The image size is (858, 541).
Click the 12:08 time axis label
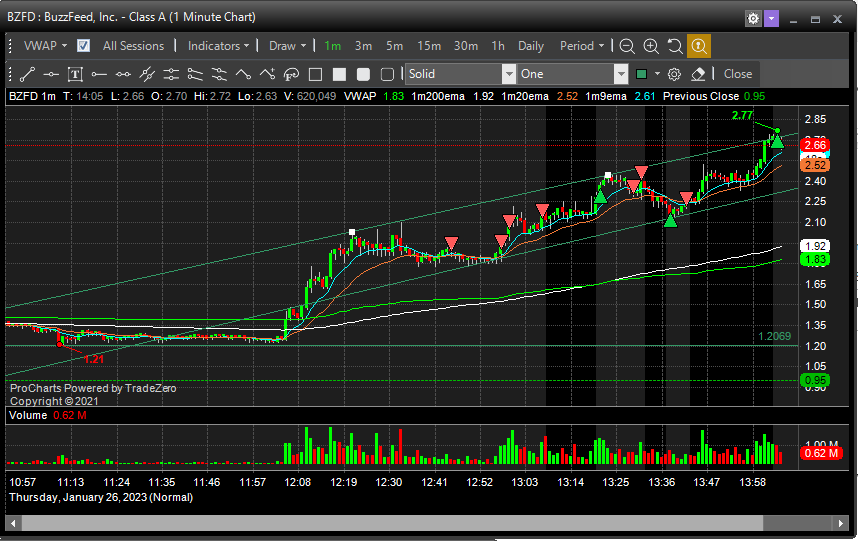pos(298,482)
